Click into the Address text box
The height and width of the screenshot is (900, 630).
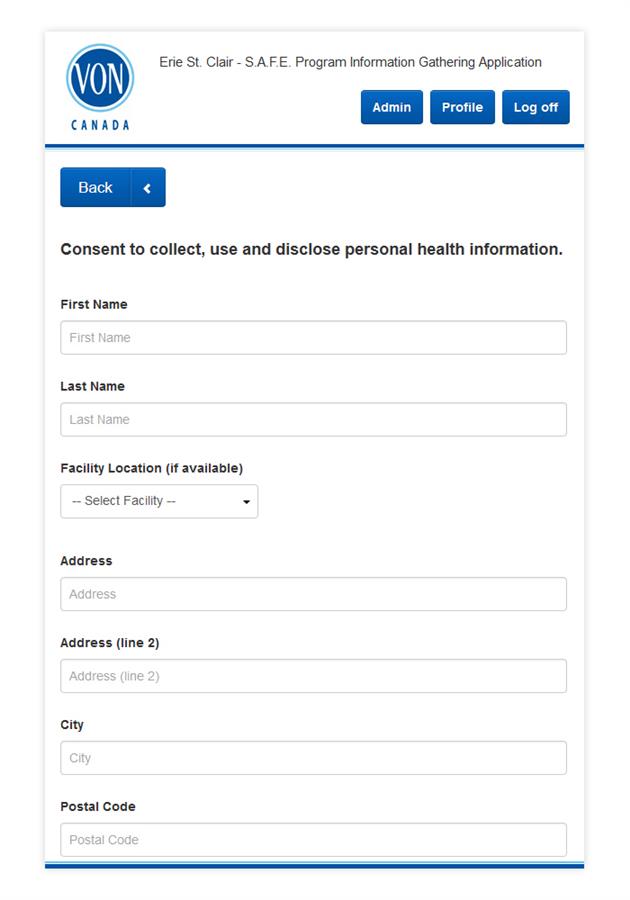coord(313,594)
